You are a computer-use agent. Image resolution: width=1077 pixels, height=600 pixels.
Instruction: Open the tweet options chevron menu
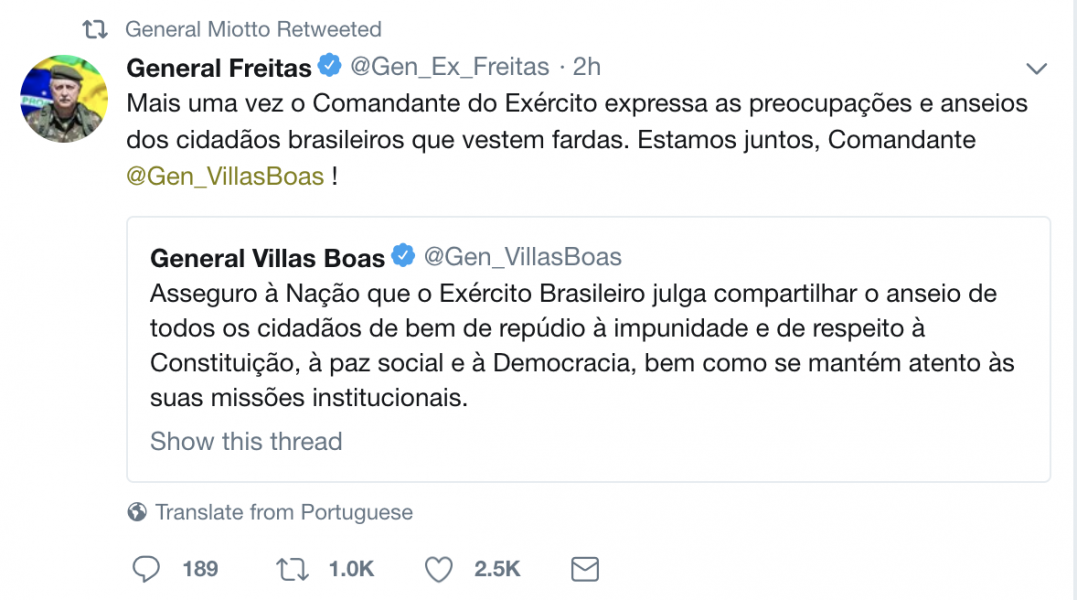[1037, 69]
